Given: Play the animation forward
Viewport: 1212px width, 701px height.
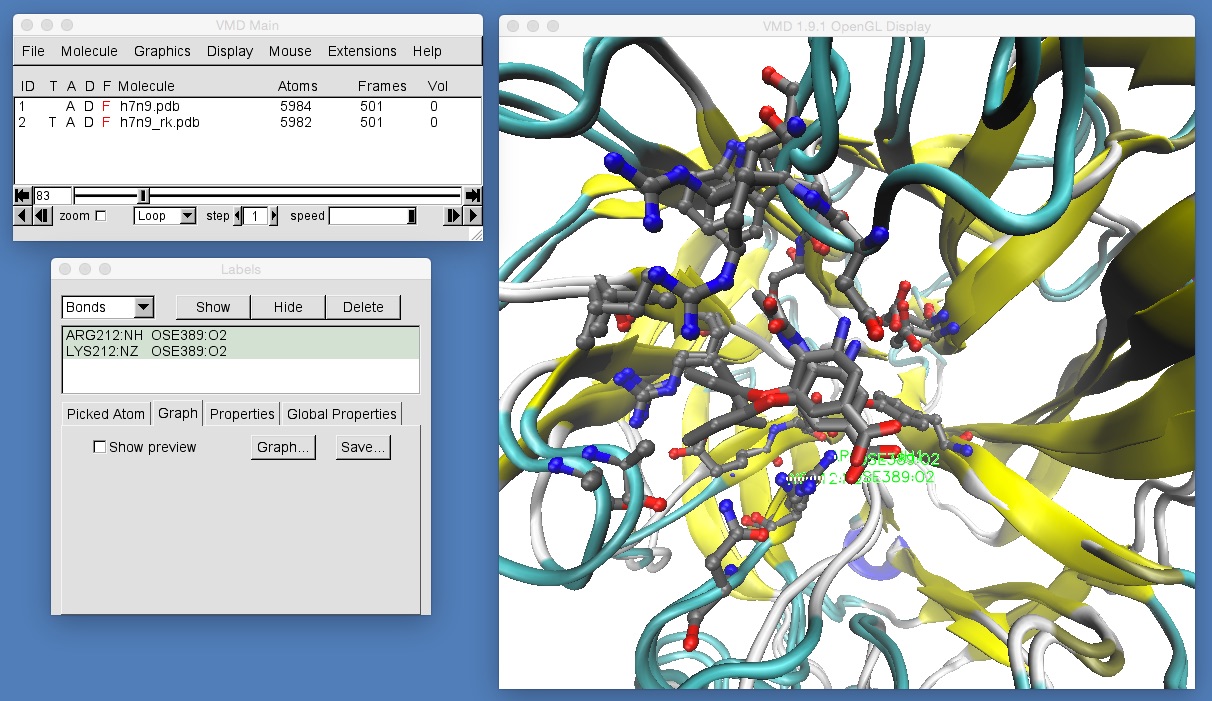Looking at the screenshot, I should click(x=473, y=216).
